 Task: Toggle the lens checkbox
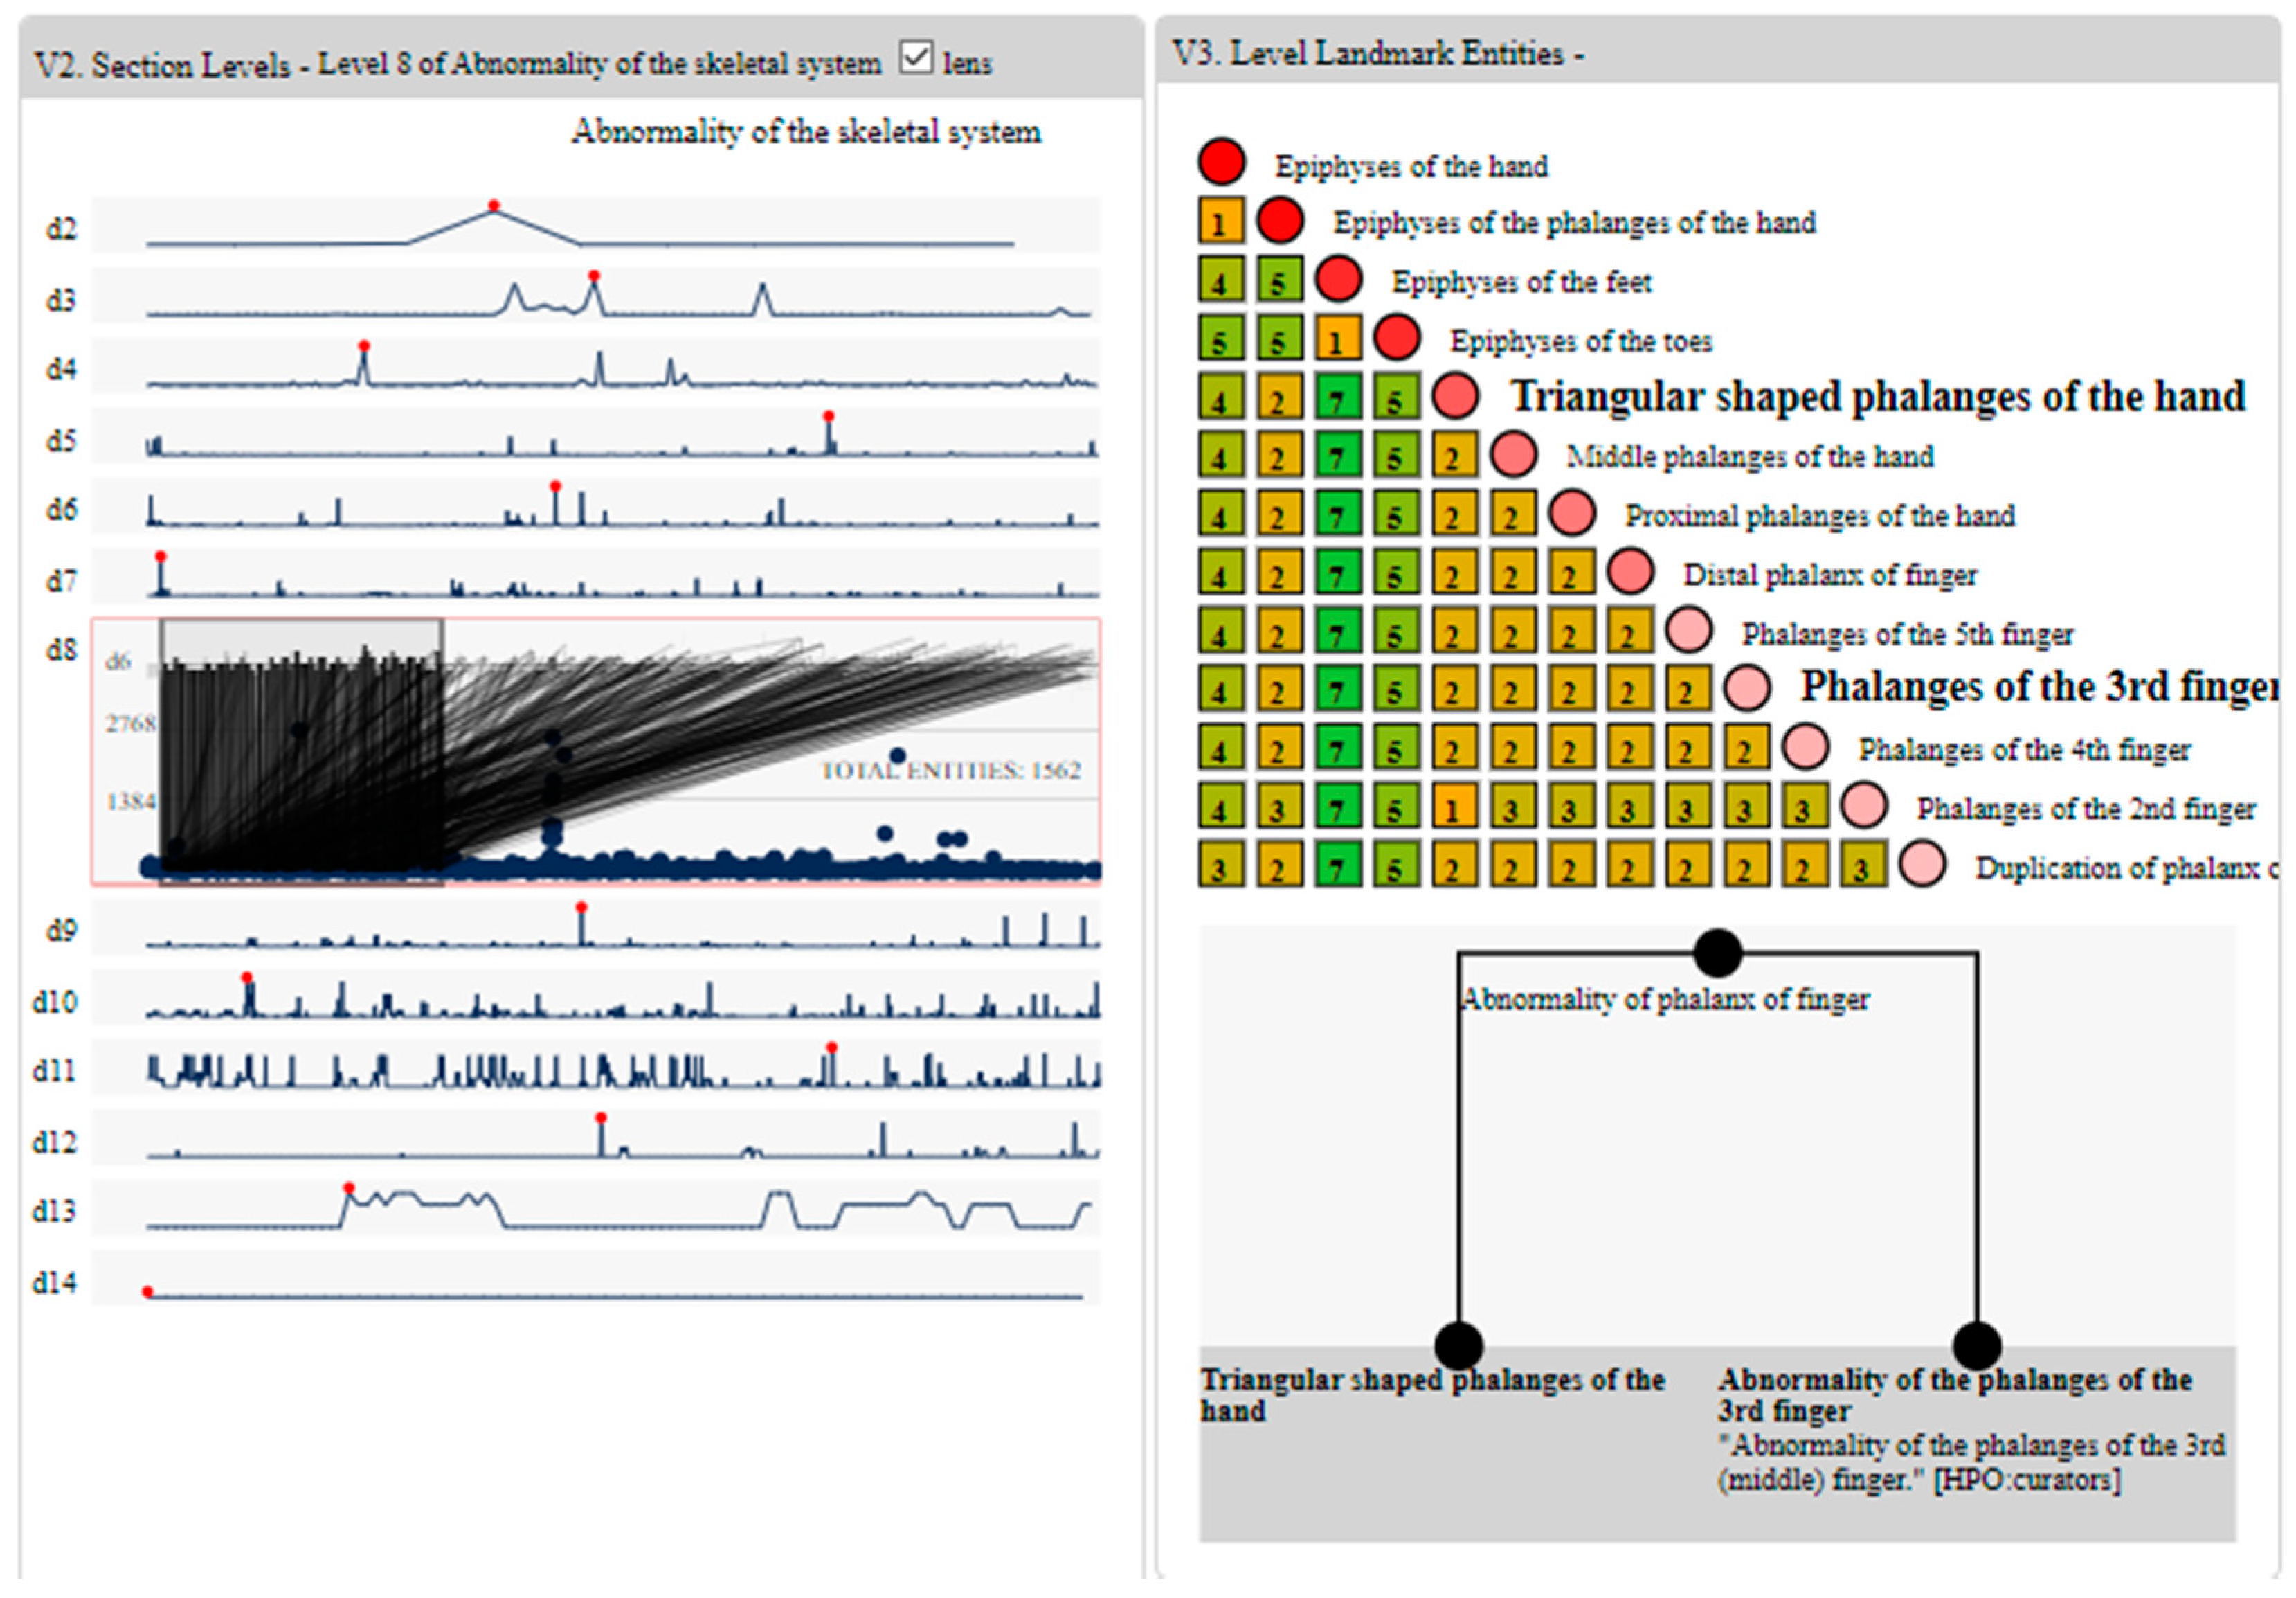(x=915, y=57)
